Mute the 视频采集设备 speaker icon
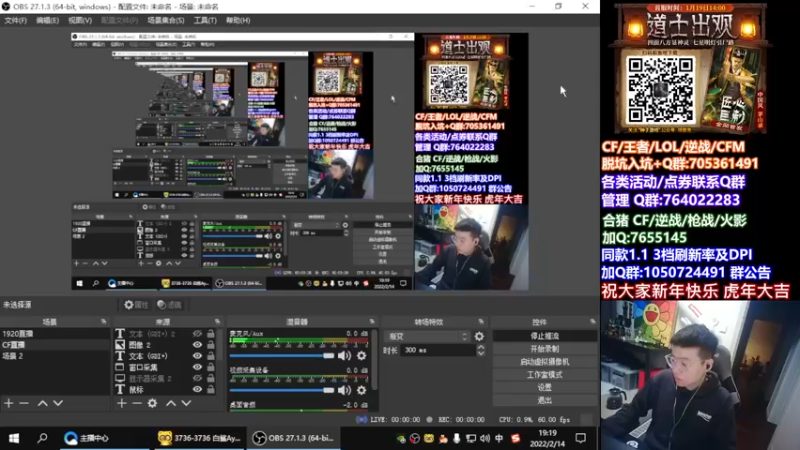The image size is (800, 450). [344, 391]
